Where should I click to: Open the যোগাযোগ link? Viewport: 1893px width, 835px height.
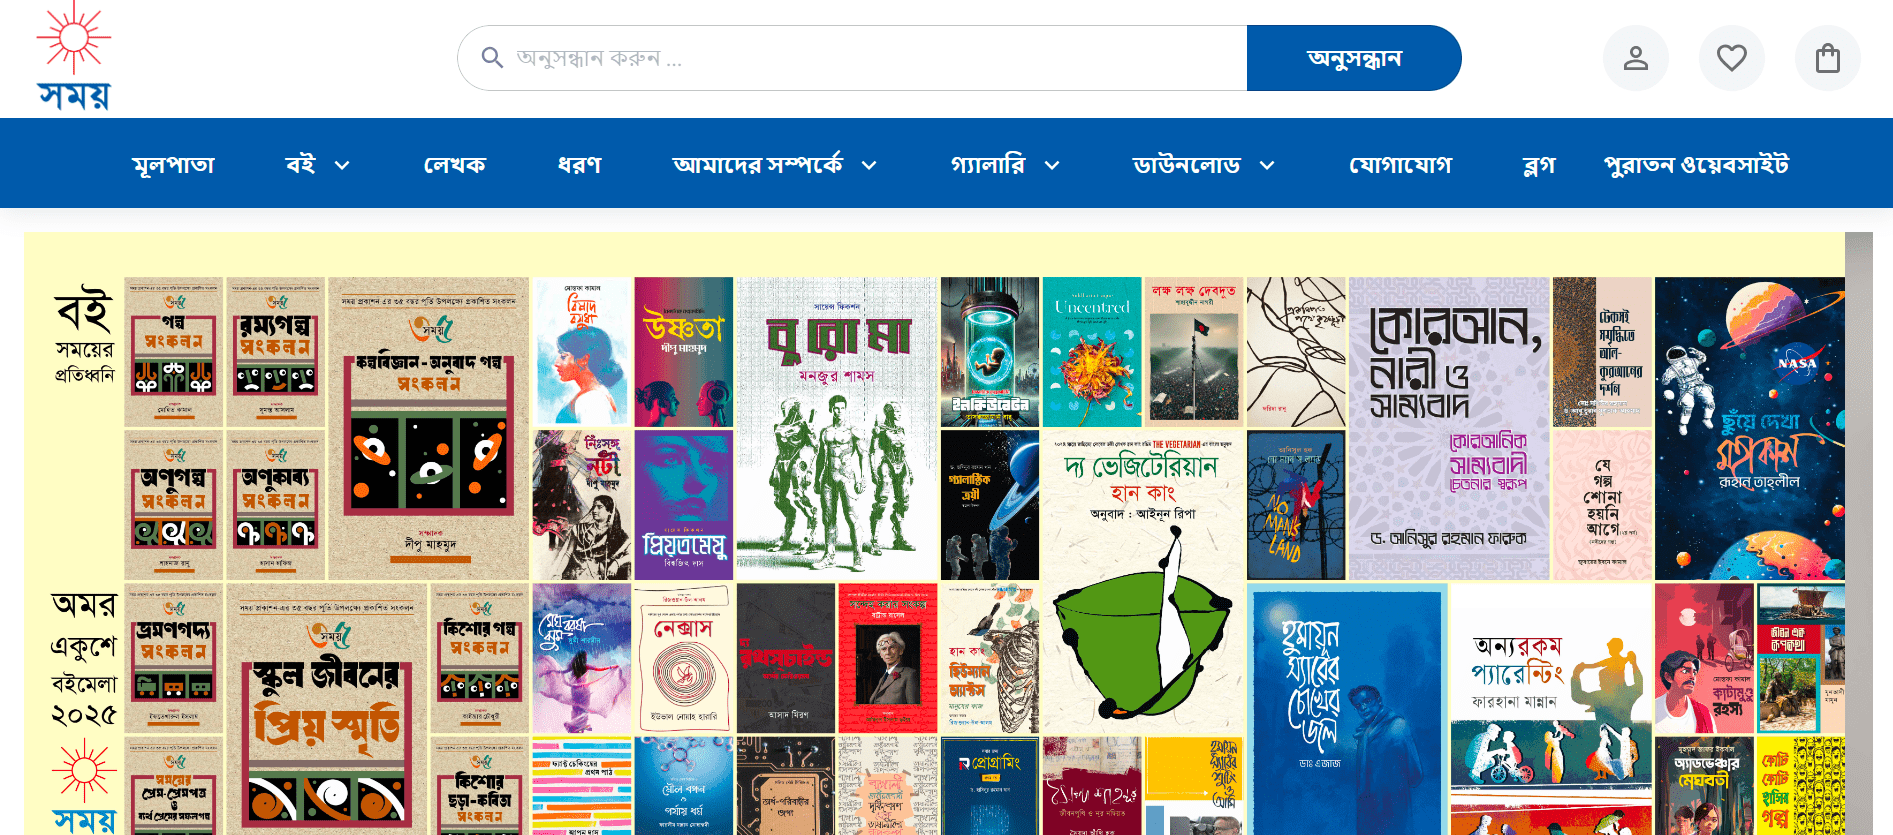pyautogui.click(x=1401, y=165)
